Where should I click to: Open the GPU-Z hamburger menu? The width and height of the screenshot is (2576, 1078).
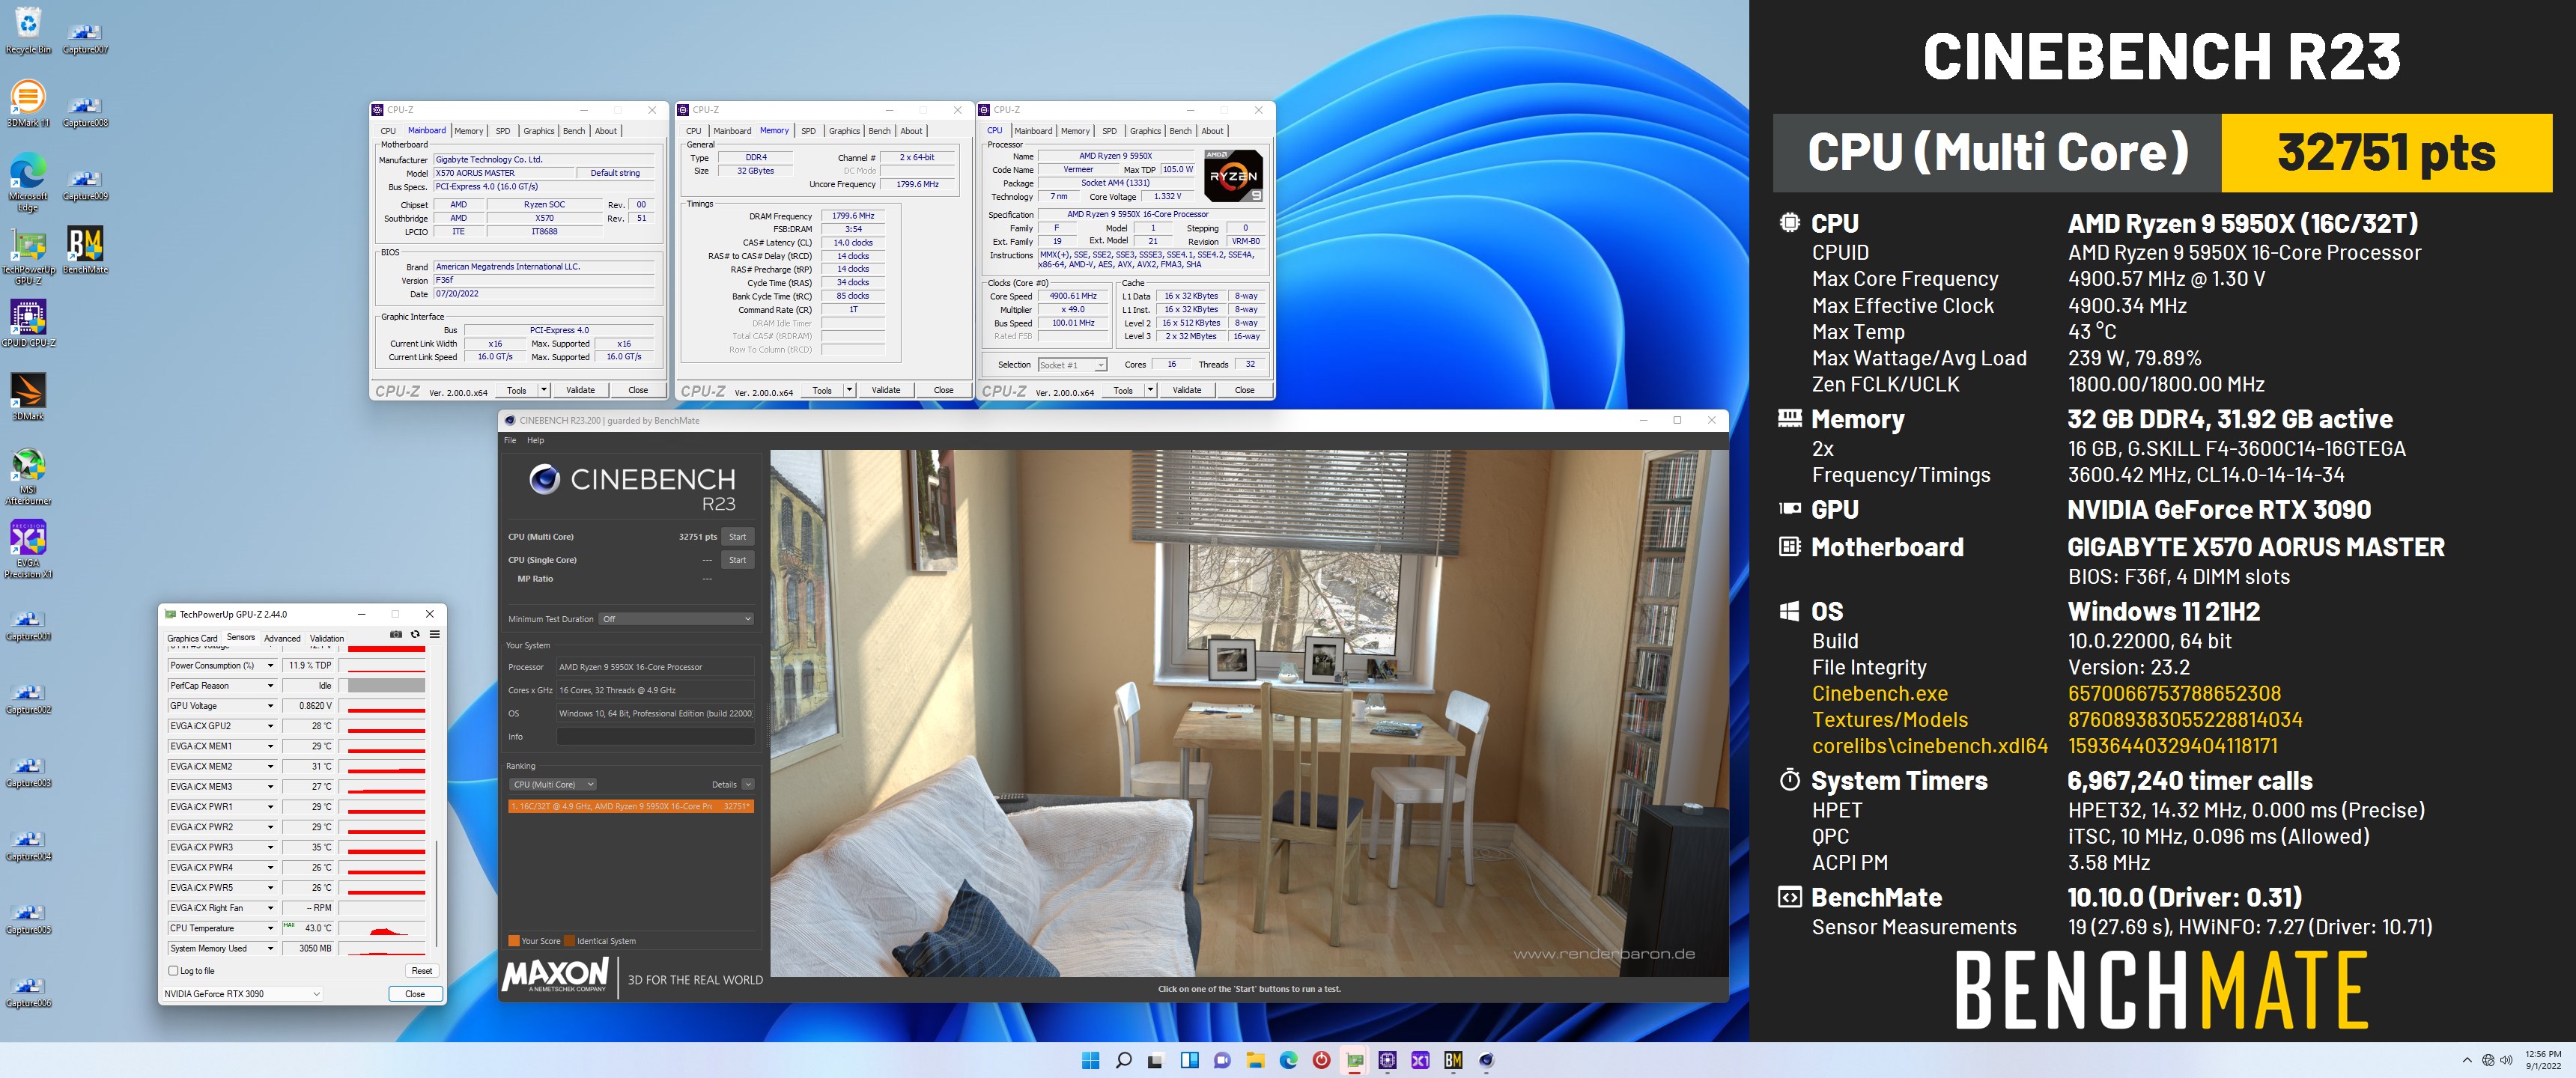coord(435,634)
